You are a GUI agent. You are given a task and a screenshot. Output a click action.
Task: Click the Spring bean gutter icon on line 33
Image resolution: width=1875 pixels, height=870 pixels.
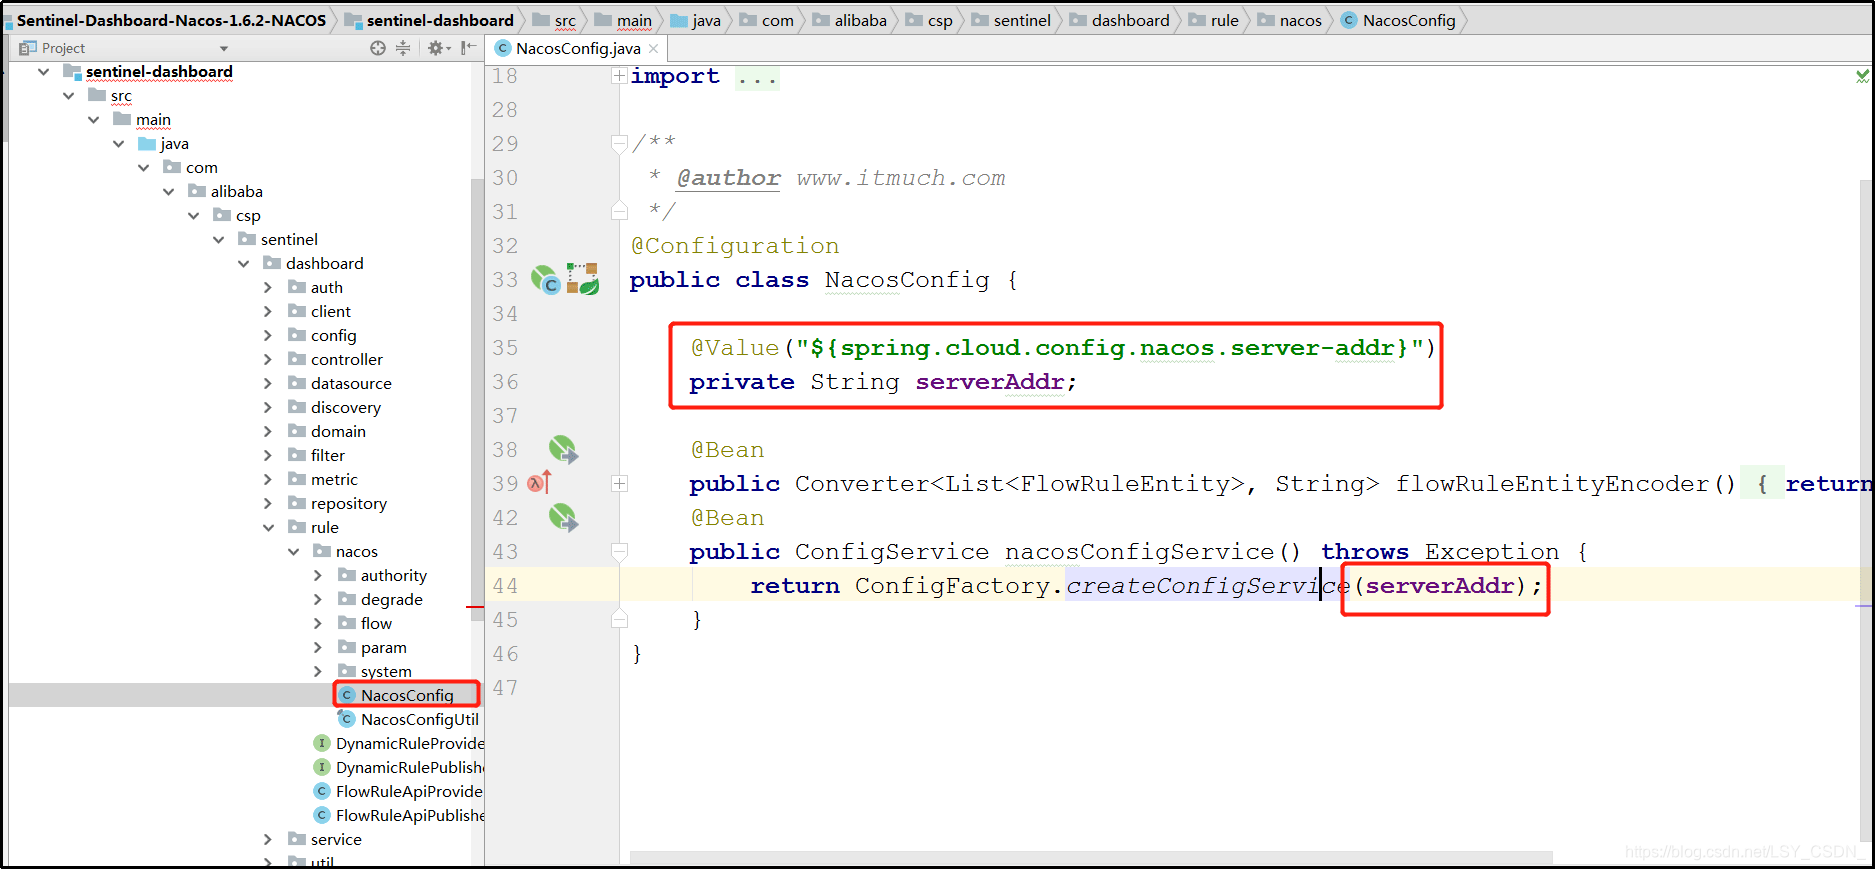pyautogui.click(x=546, y=280)
